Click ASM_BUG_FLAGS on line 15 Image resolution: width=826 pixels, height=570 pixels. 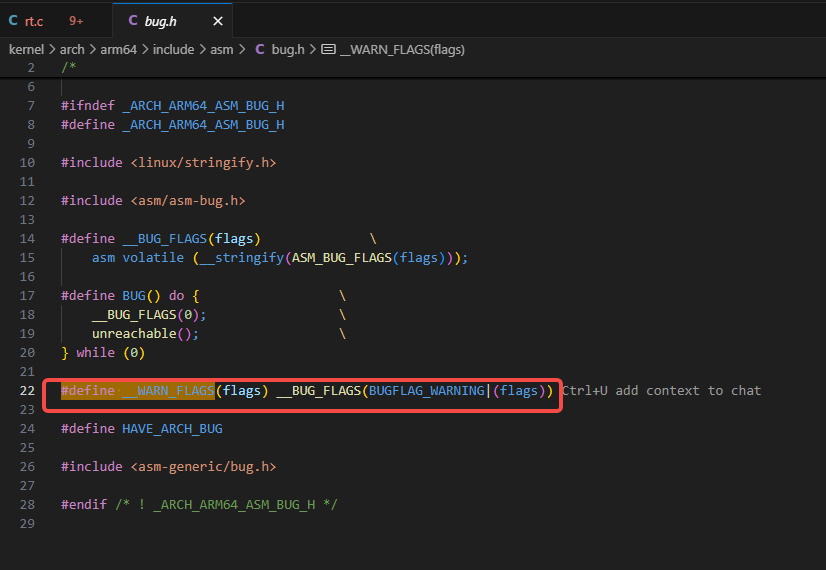click(x=342, y=258)
